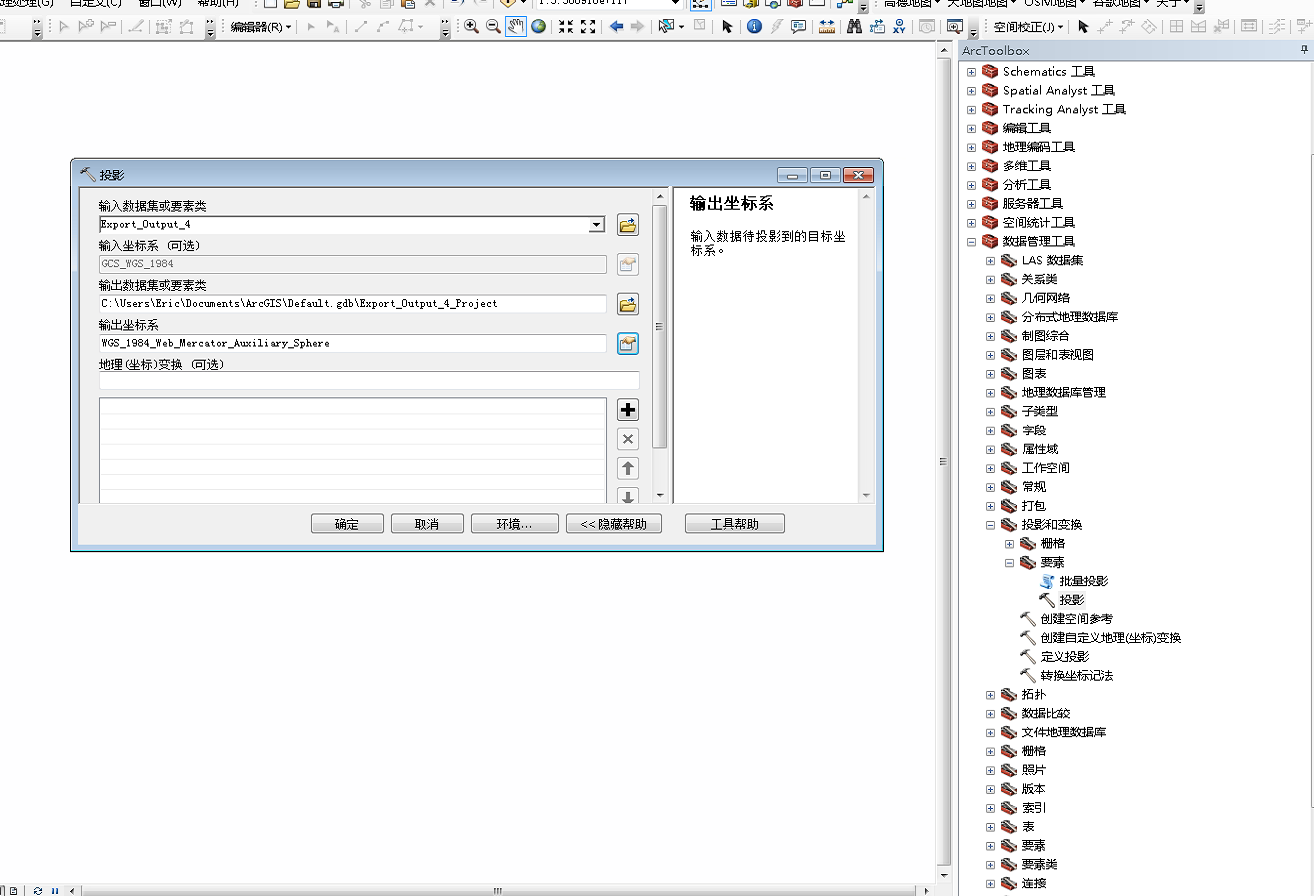This screenshot has height=896, width=1314.
Task: Click the Full Extent globe icon
Action: click(x=539, y=27)
